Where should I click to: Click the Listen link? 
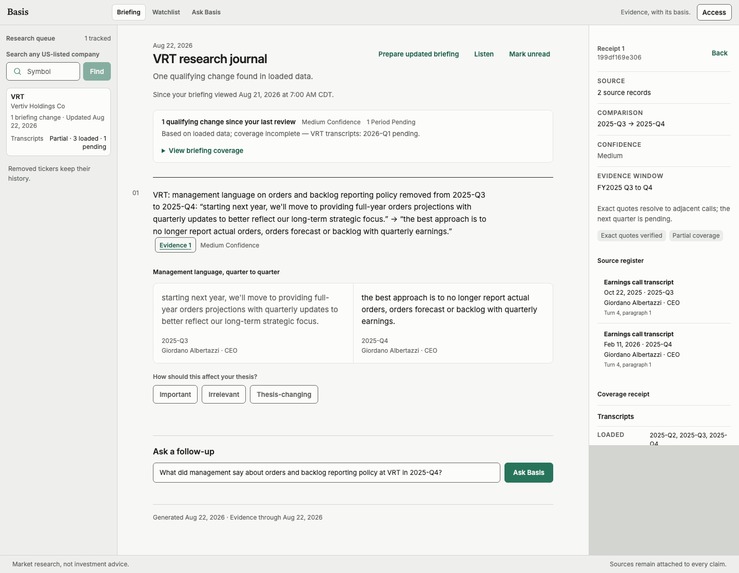(484, 54)
